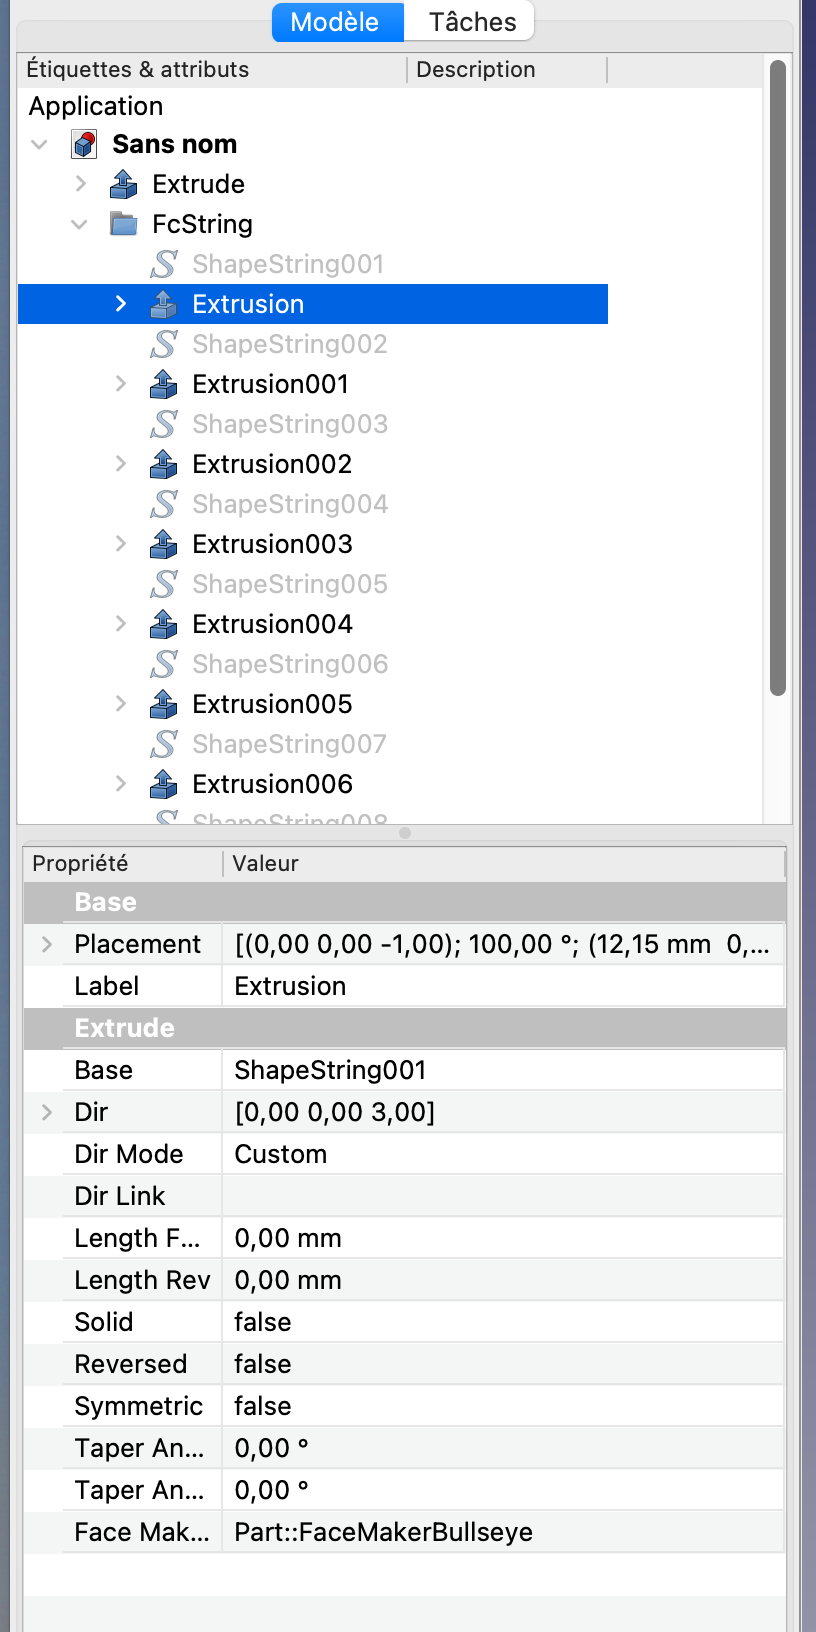
Task: Switch to the Tâches tab
Action: (x=472, y=22)
